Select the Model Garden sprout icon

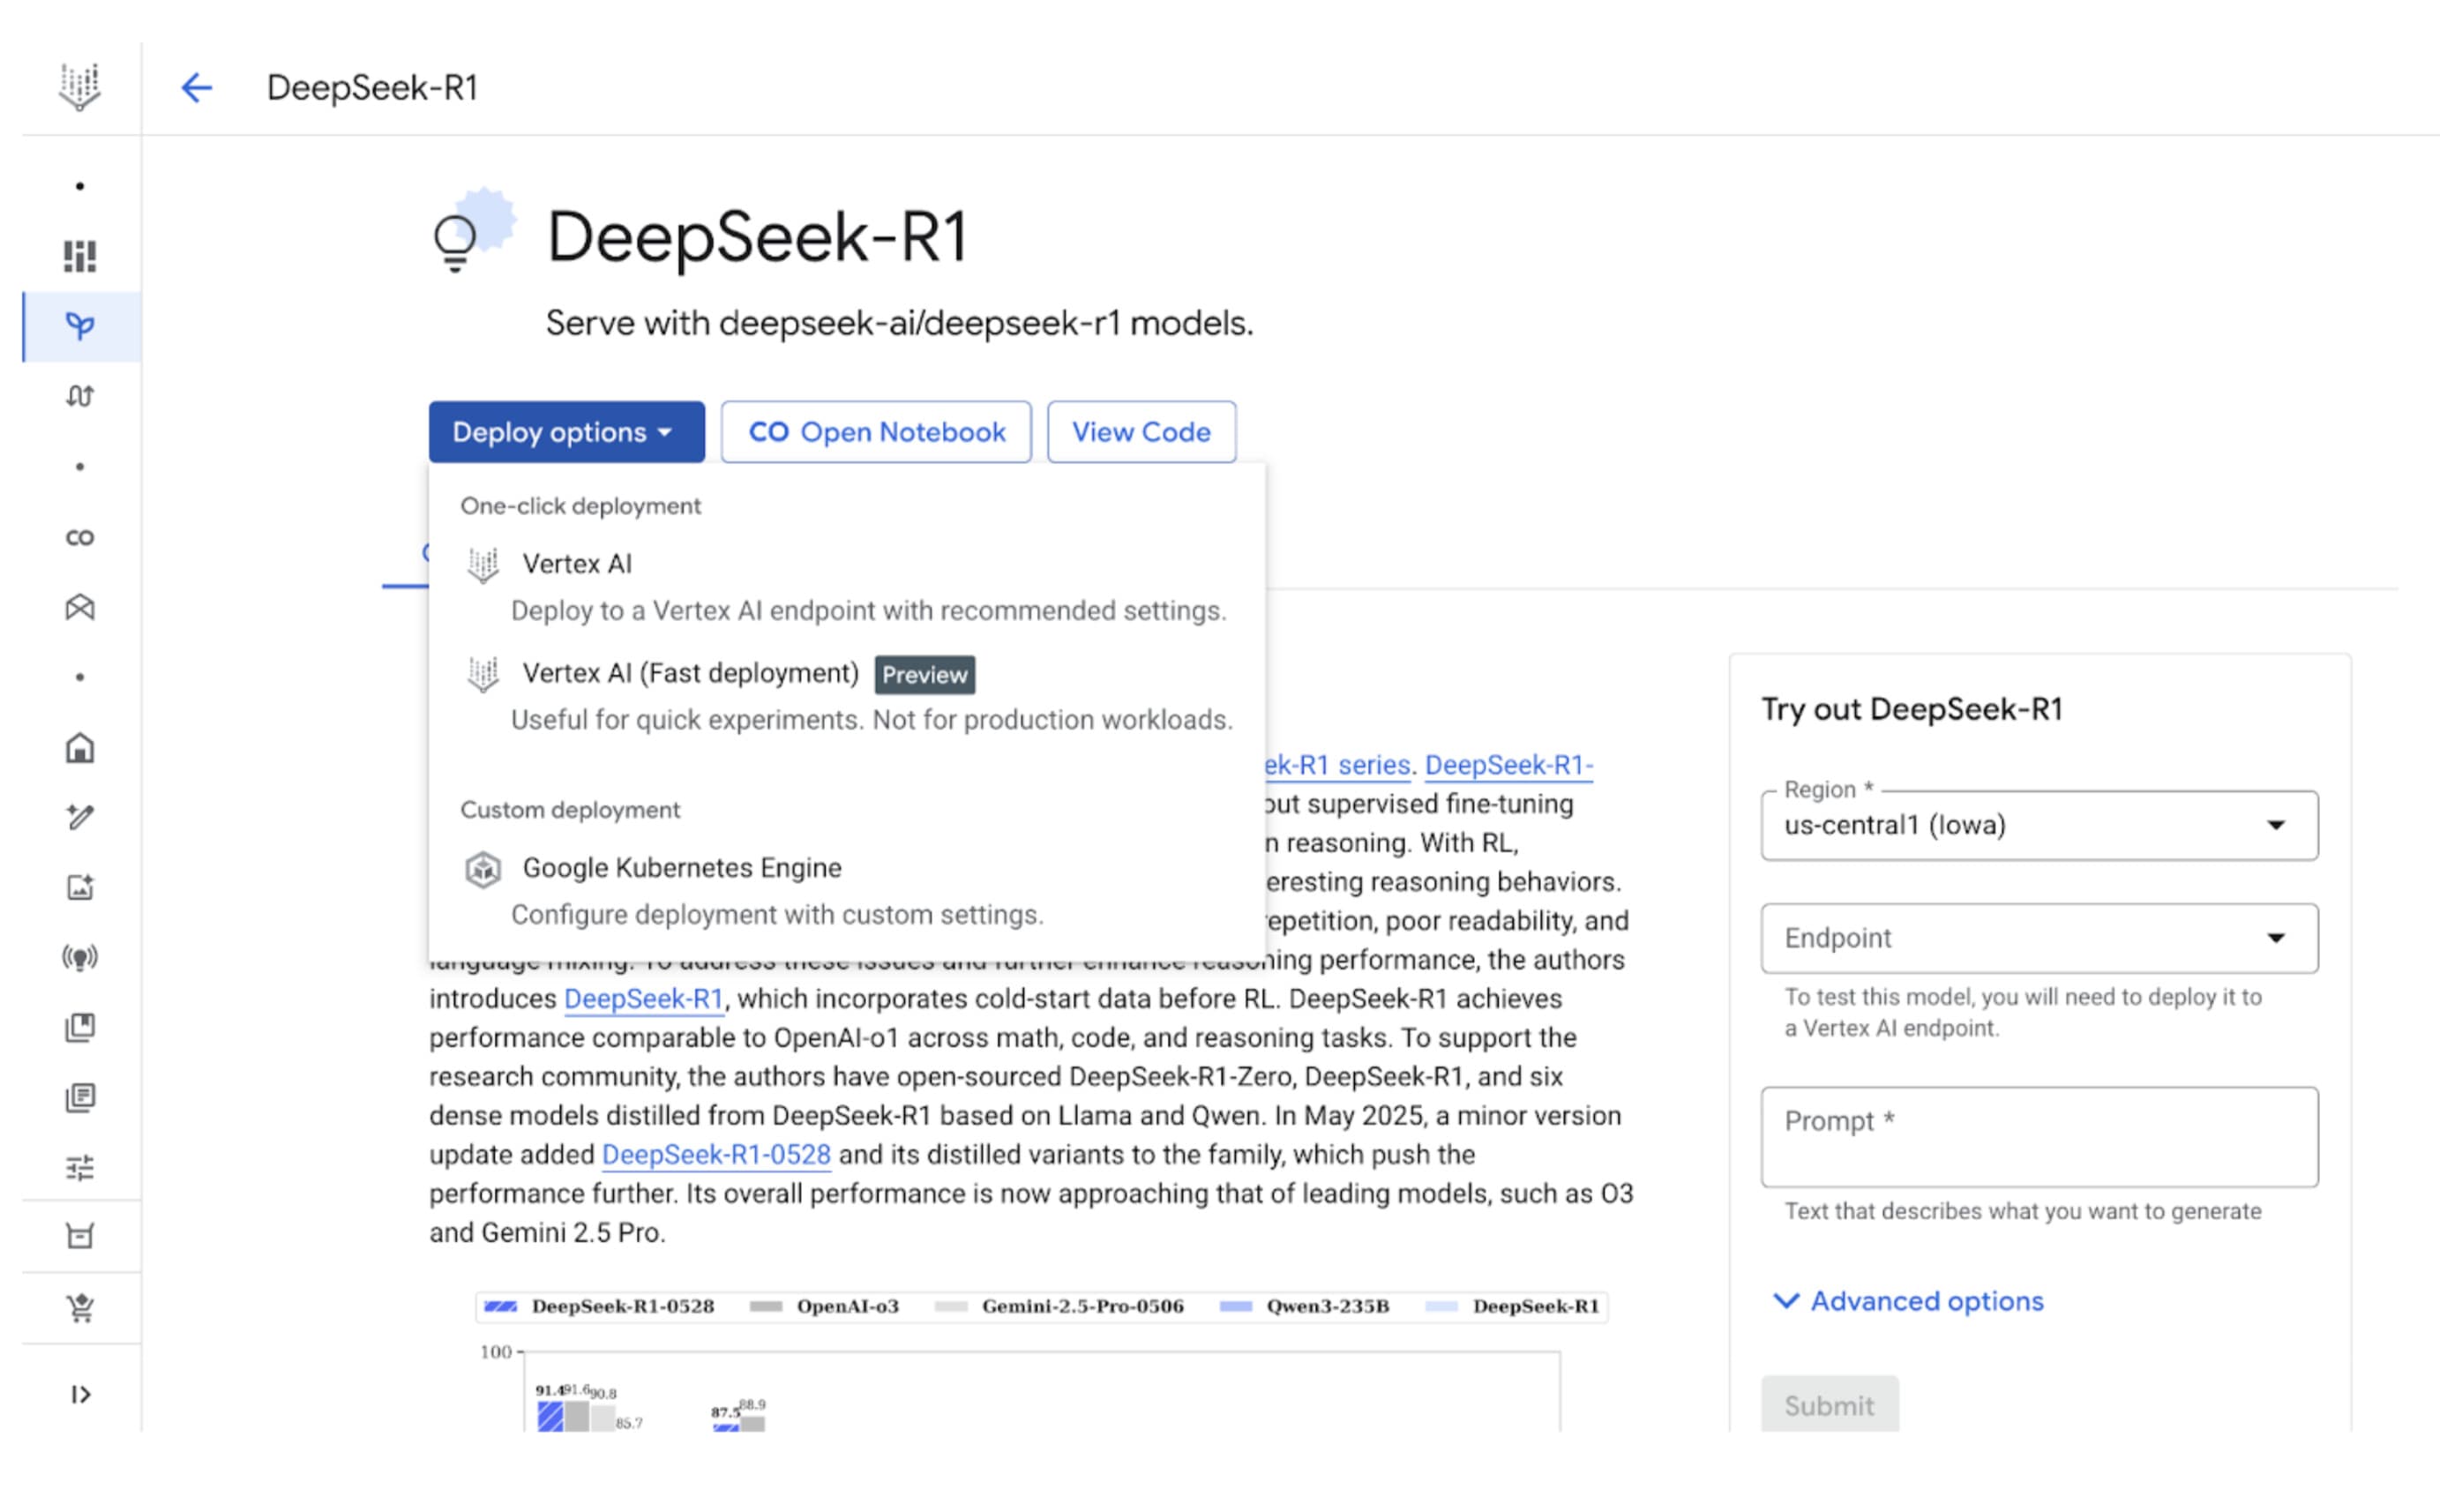80,326
